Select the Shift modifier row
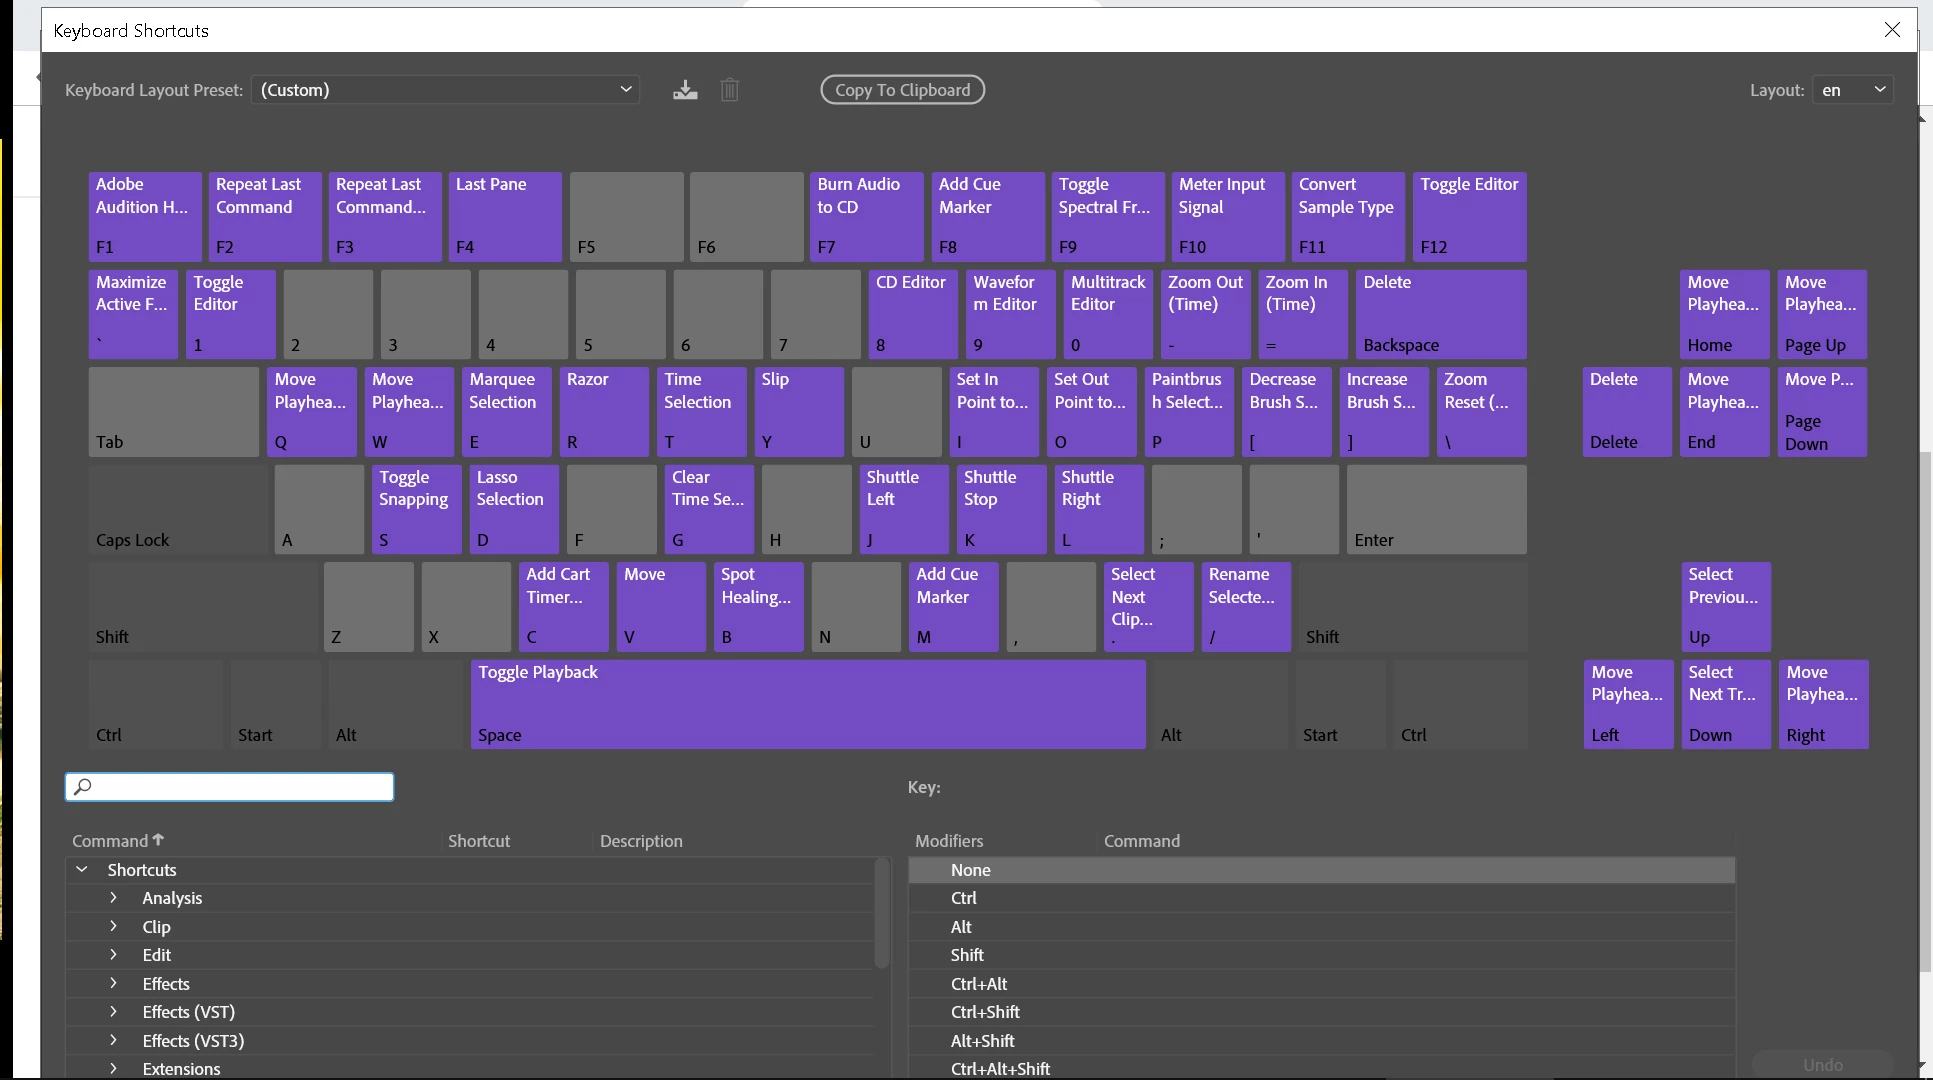 click(x=967, y=955)
